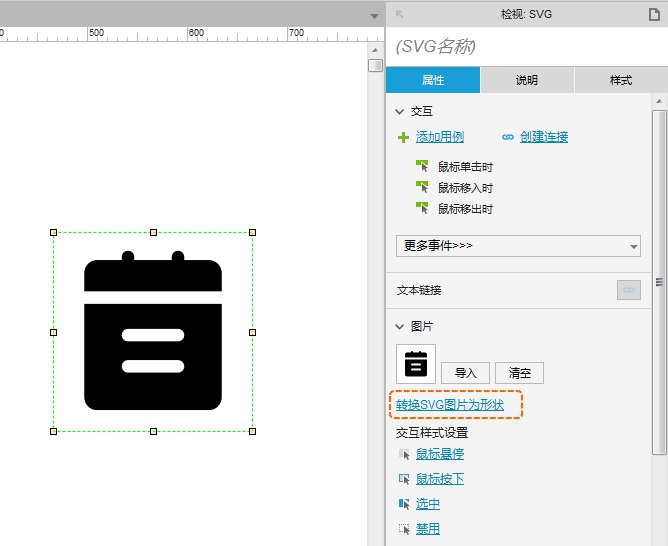The width and height of the screenshot is (668, 546).
Task: Click 转换SVG图片为形状 link
Action: point(450,405)
